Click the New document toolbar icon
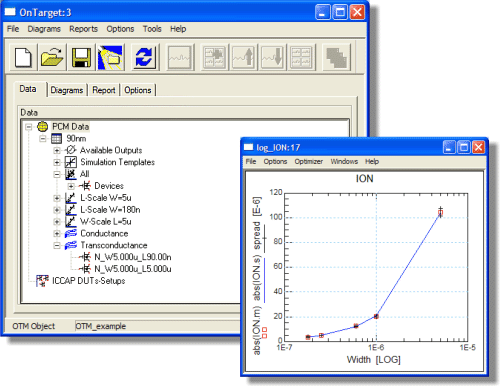 (23, 57)
